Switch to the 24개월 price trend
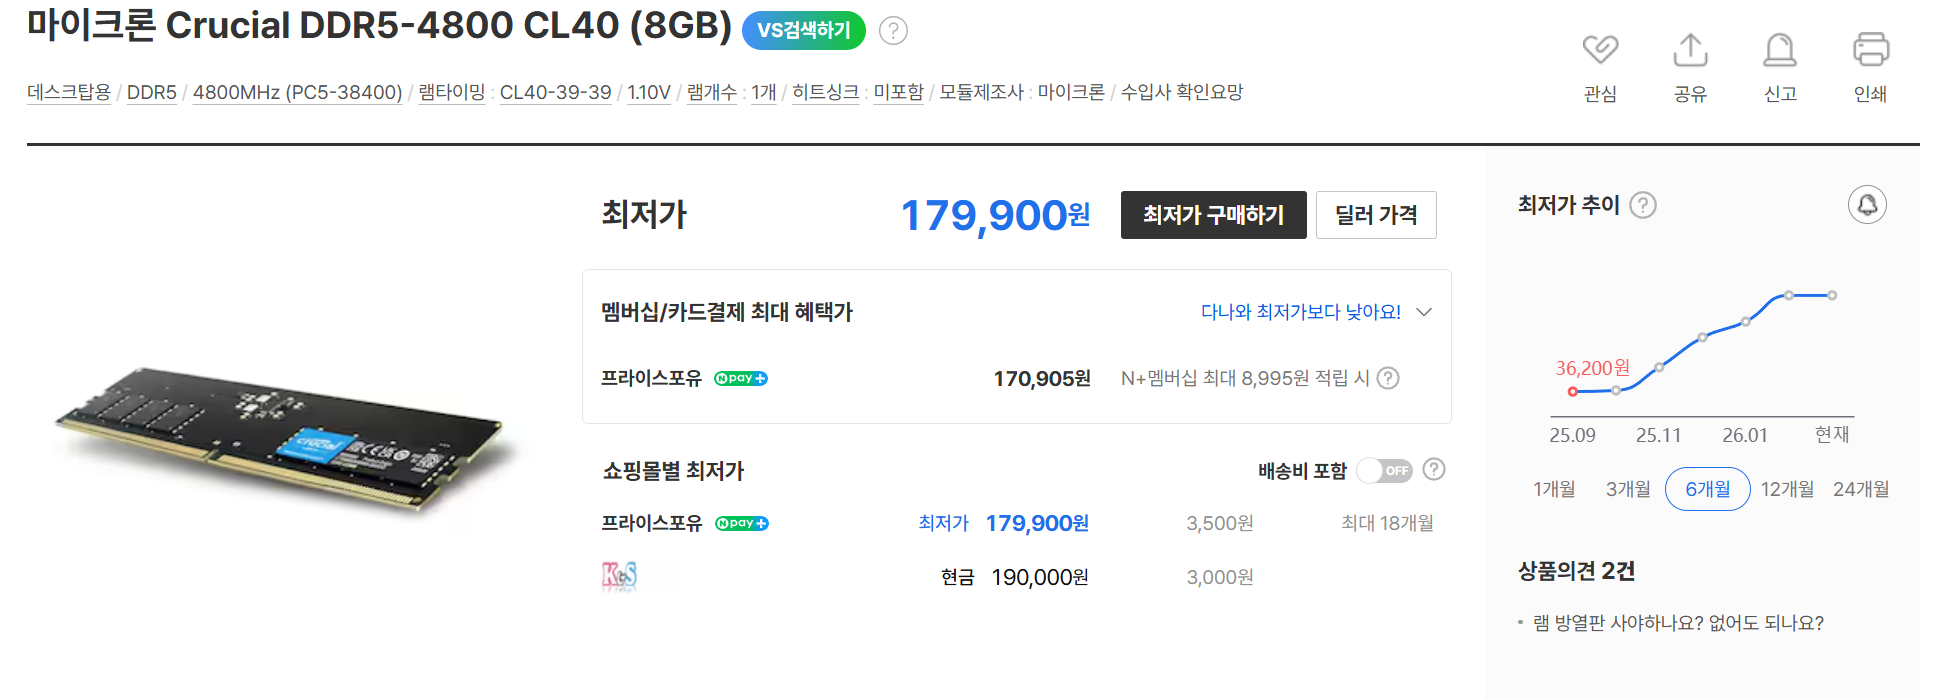This screenshot has height=699, width=1955. [1861, 489]
